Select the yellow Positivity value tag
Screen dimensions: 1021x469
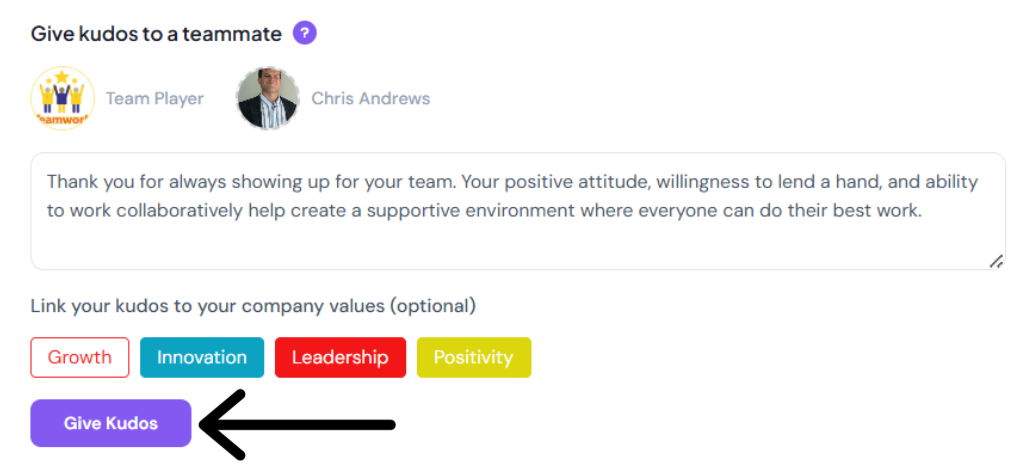pos(473,357)
